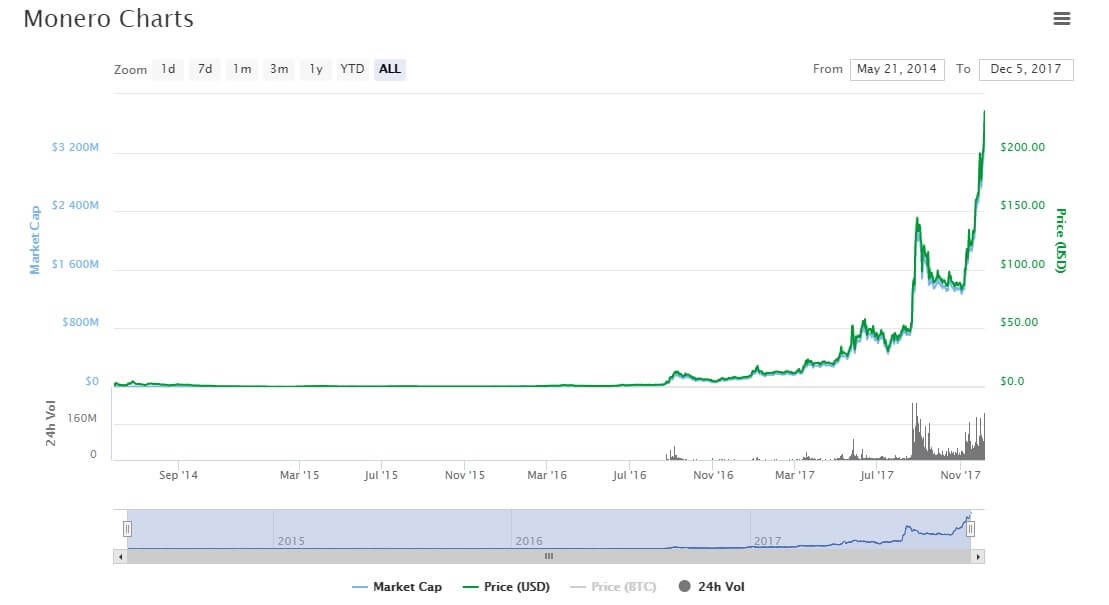Click the 2016 label in navigator
Screen dimensions: 1109x605
click(529, 541)
